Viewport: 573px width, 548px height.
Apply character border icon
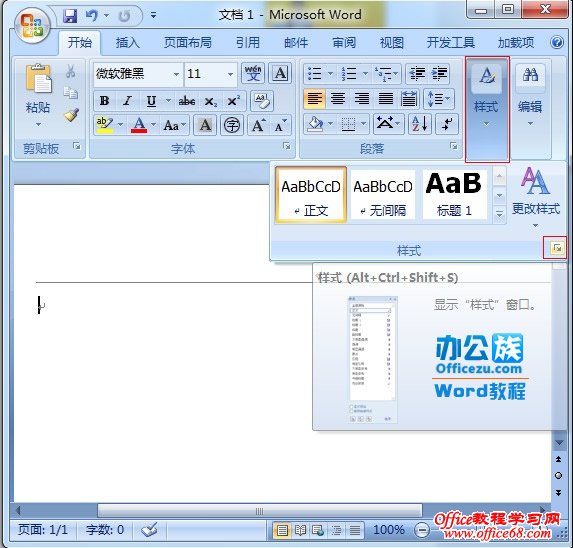pos(280,73)
